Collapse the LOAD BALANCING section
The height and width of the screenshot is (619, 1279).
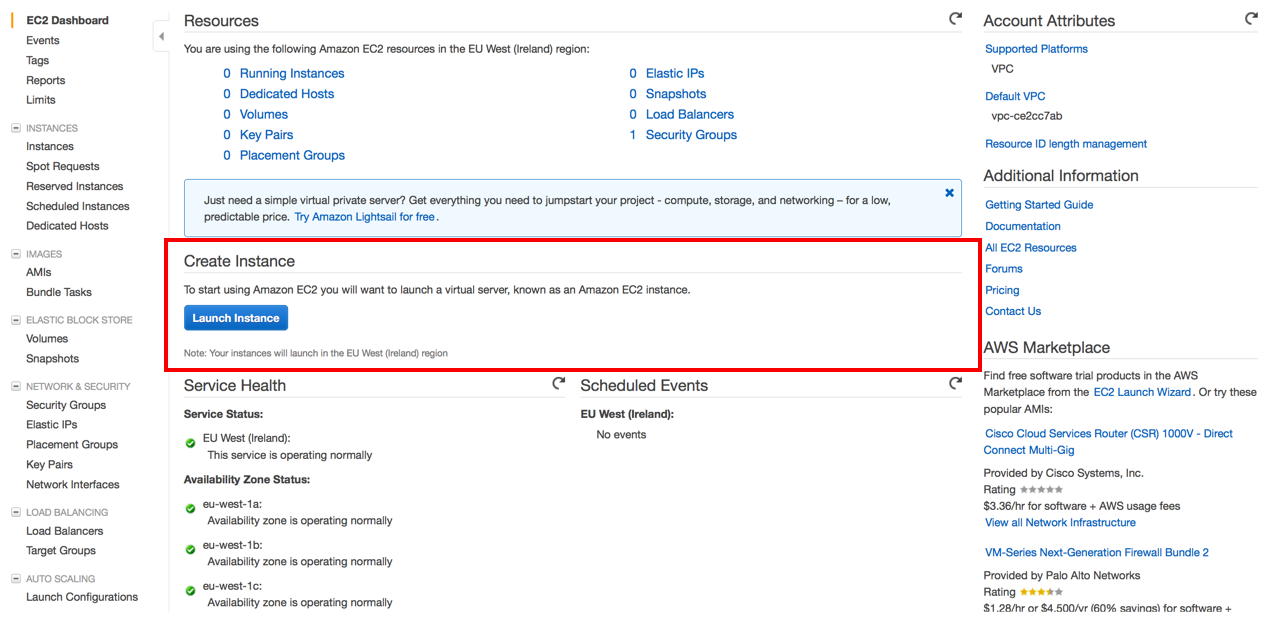pyautogui.click(x=15, y=512)
